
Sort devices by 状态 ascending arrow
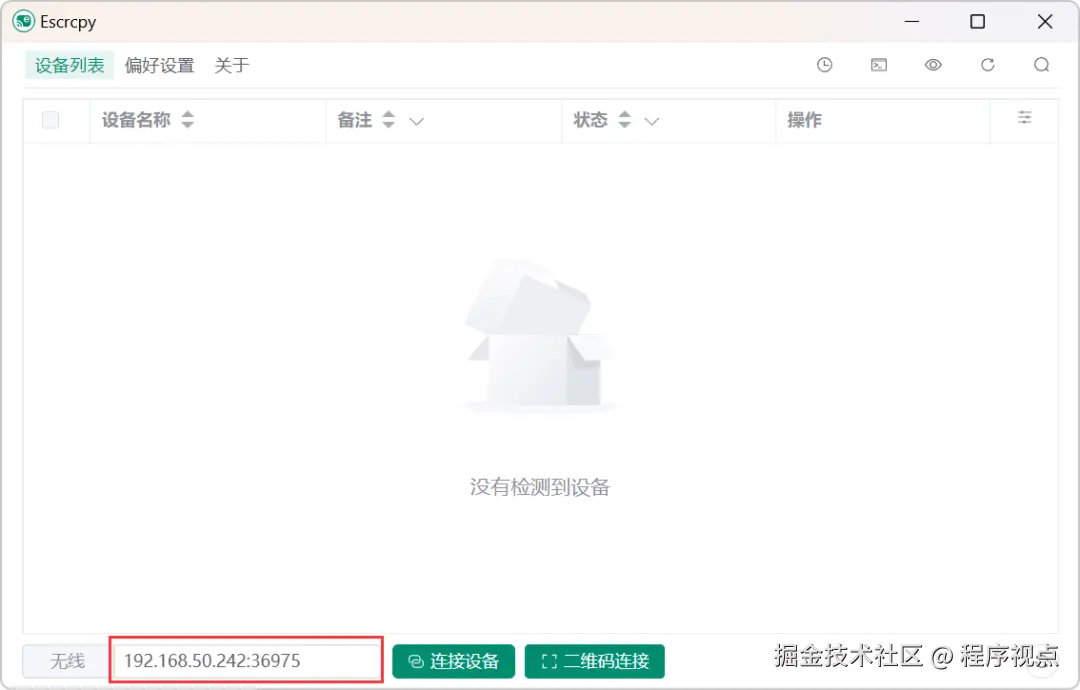click(624, 114)
